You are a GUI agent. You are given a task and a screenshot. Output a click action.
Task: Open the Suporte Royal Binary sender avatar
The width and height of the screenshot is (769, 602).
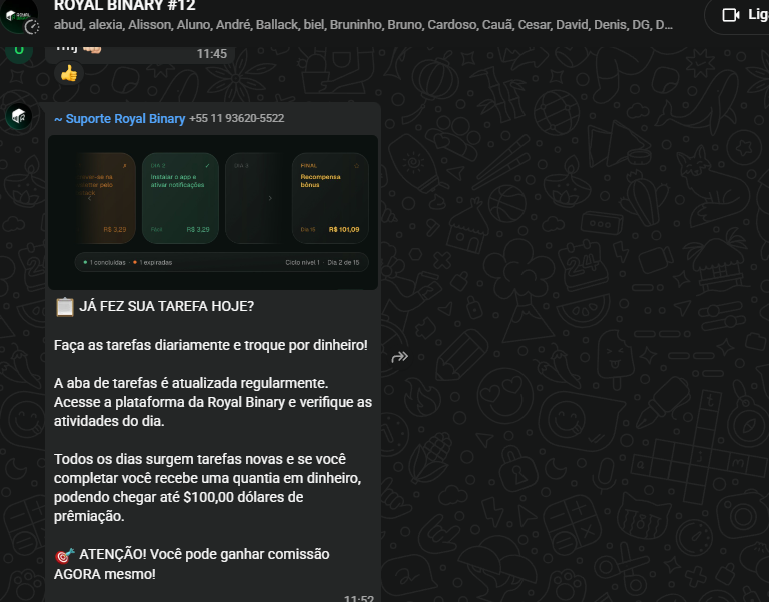(x=19, y=117)
